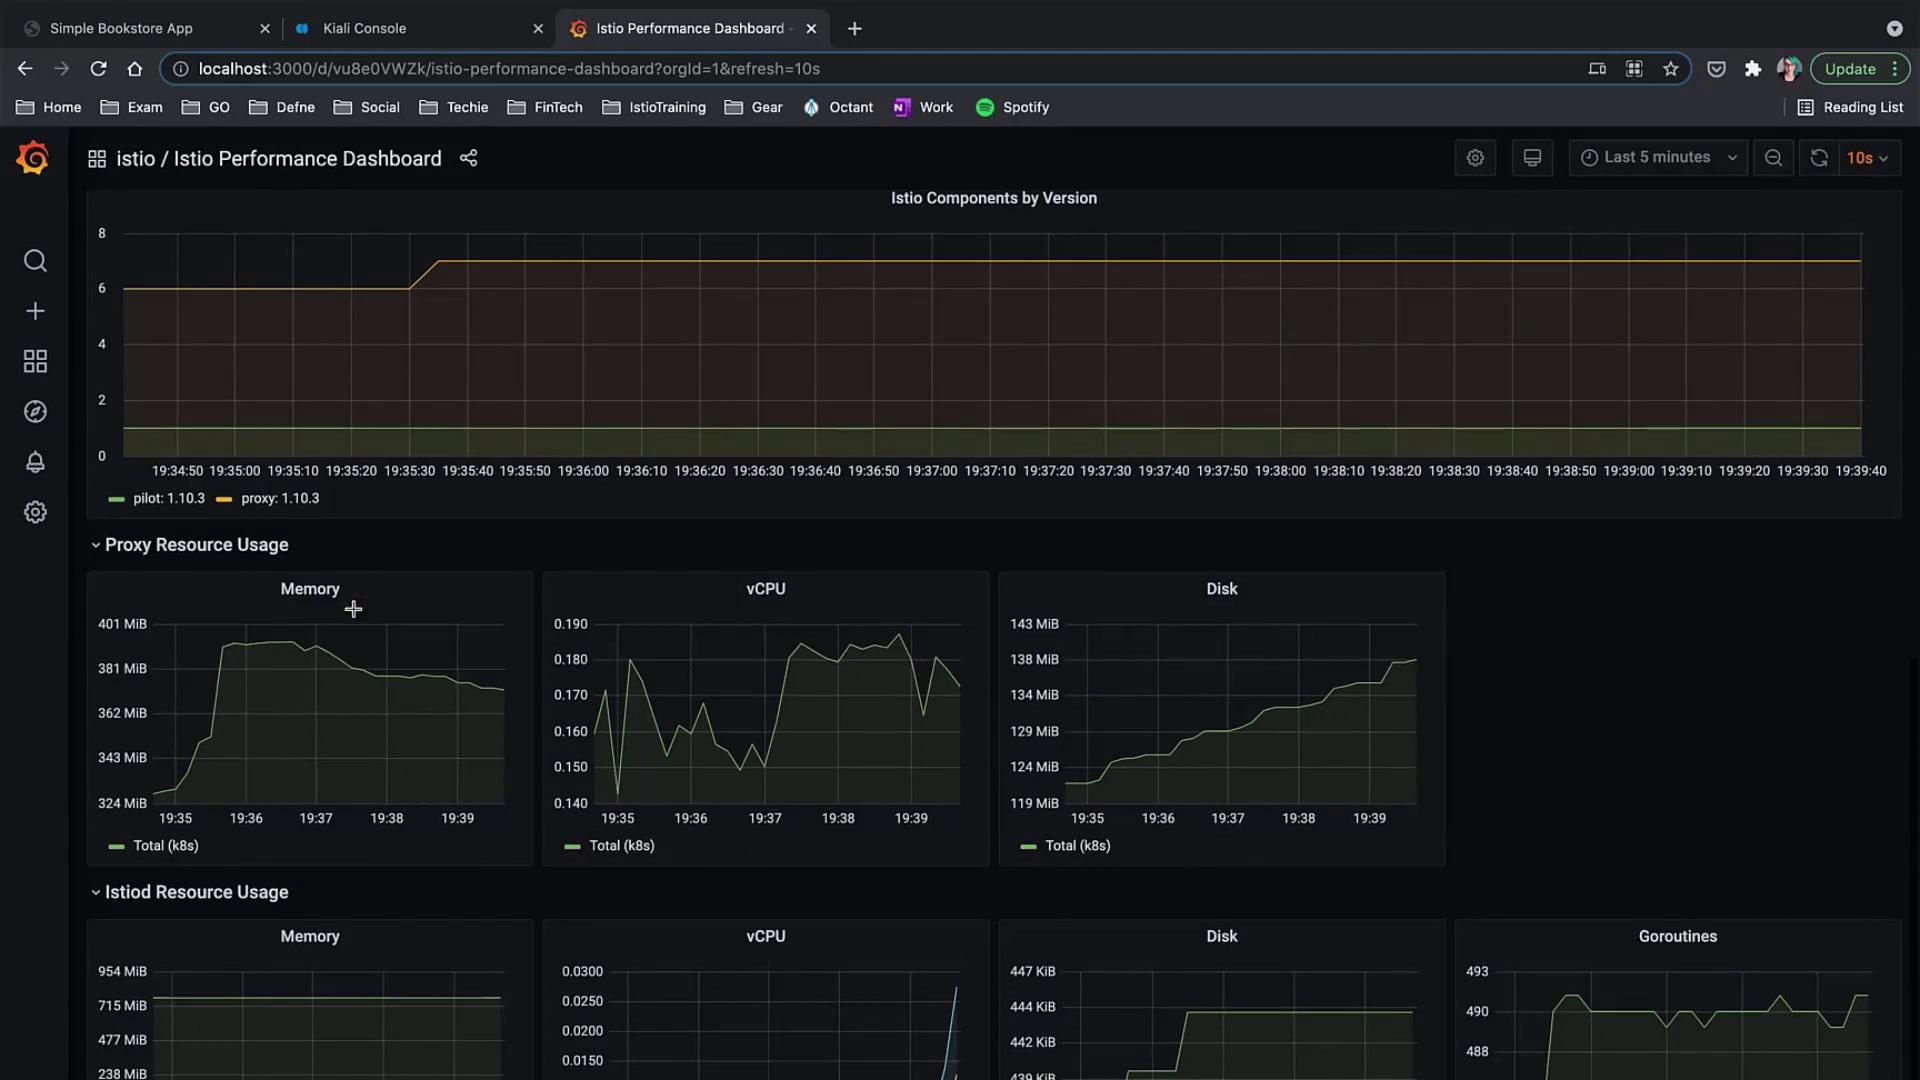Share dashboard using the share icon

(468, 158)
